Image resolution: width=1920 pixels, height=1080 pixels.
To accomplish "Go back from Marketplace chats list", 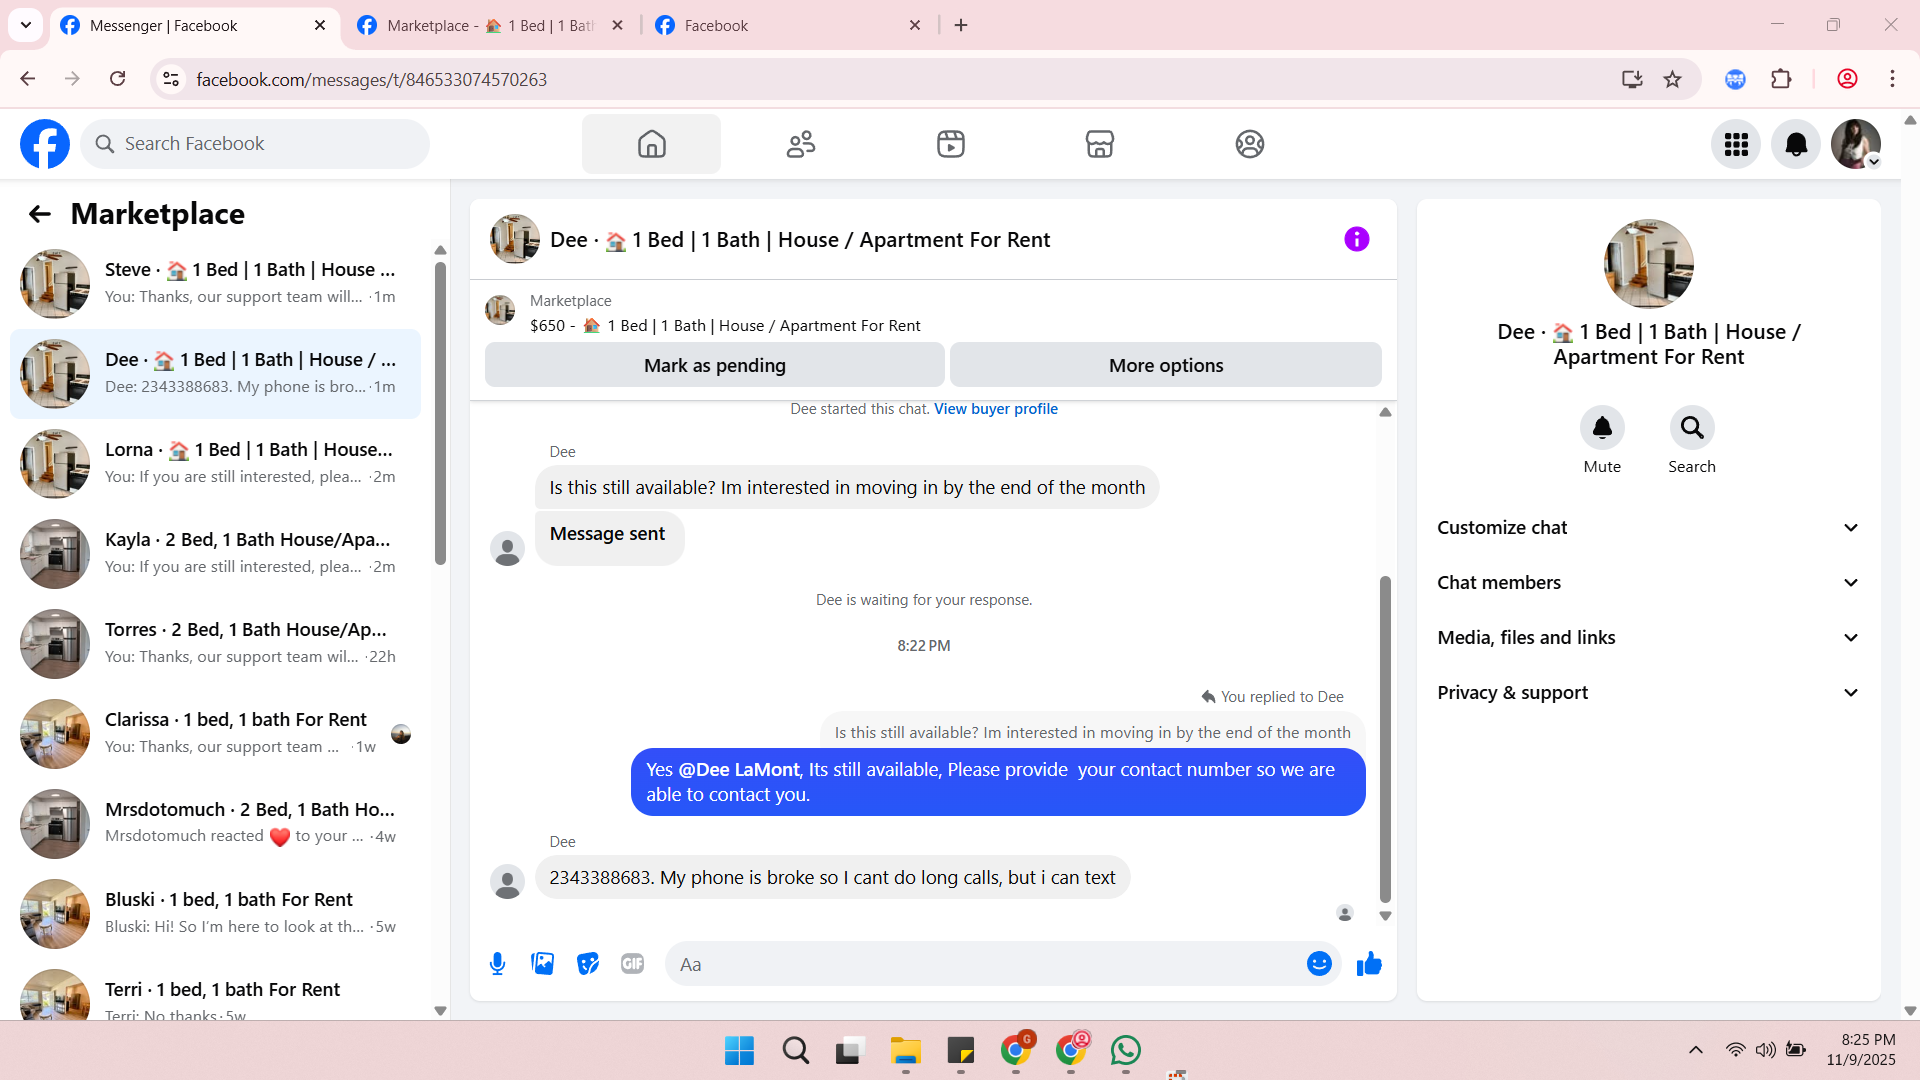I will click(x=40, y=214).
